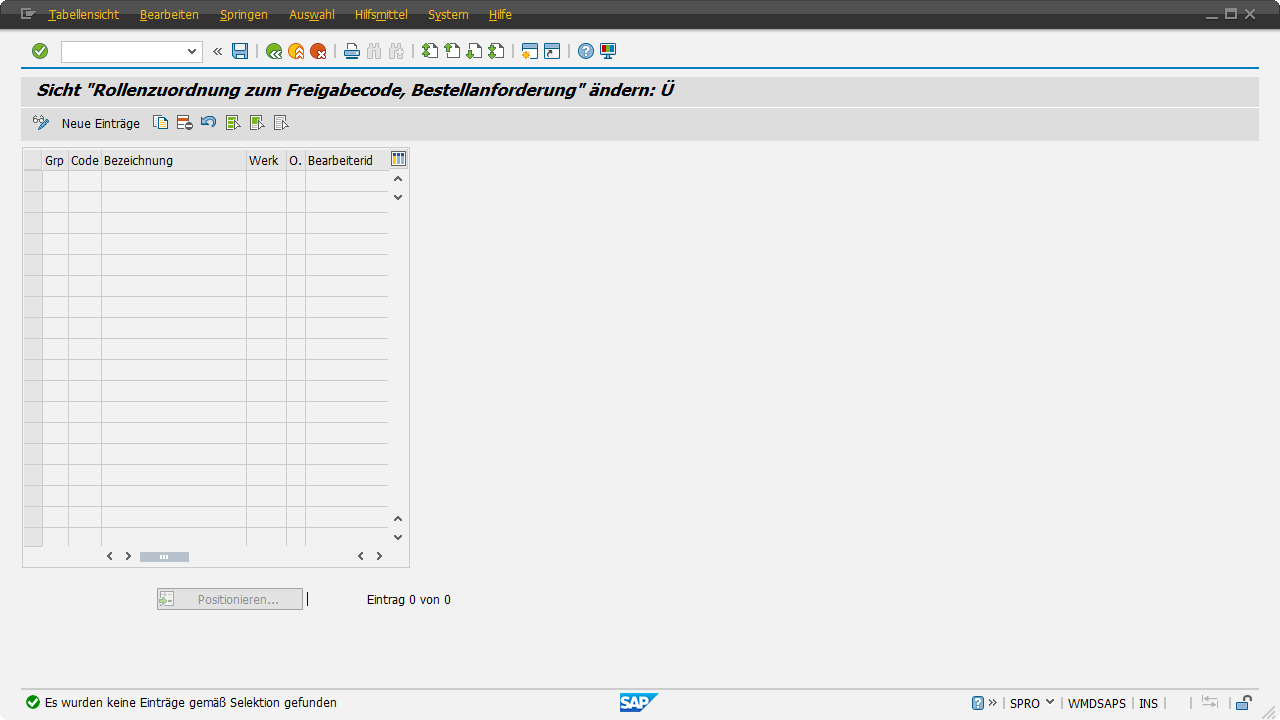1280x720 pixels.
Task: Open table column settings icon
Action: coord(399,159)
